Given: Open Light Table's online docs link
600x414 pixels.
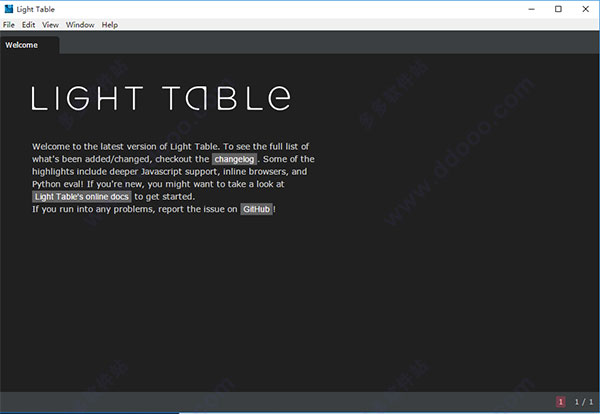Looking at the screenshot, I should (x=82, y=197).
